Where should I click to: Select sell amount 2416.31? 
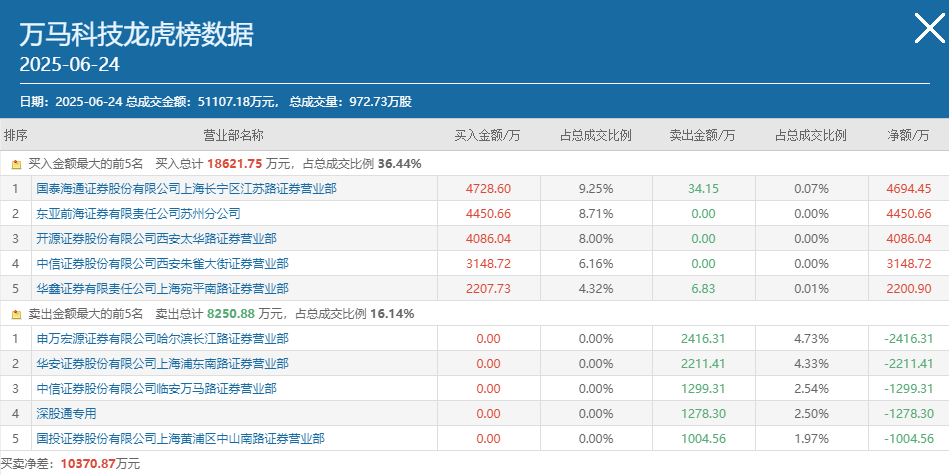pos(703,339)
